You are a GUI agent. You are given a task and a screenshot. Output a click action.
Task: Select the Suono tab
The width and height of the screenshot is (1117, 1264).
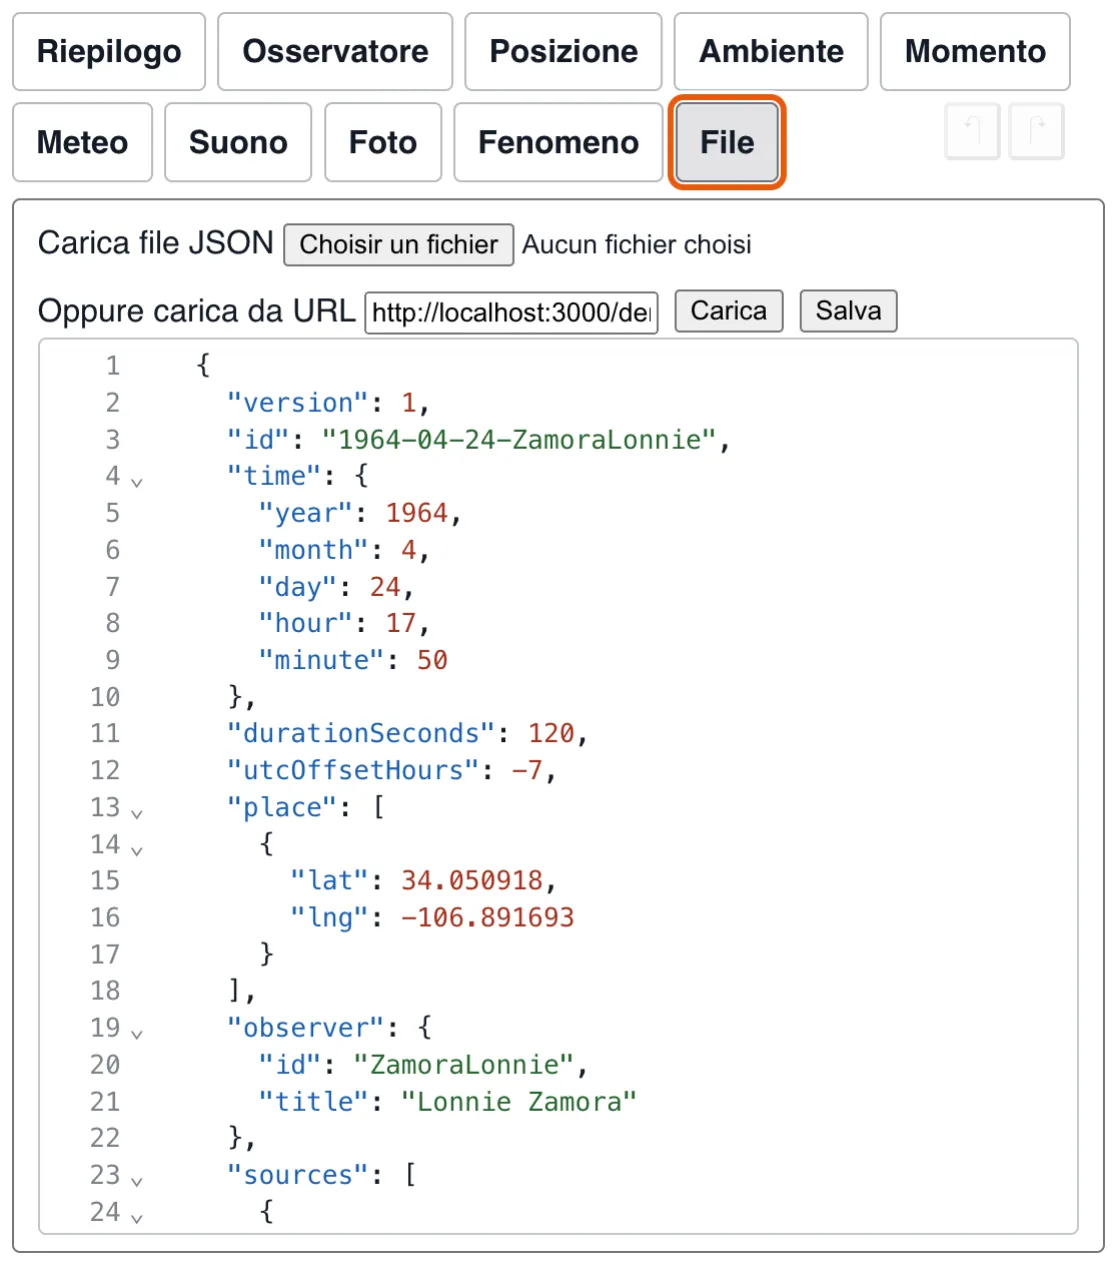pos(238,143)
